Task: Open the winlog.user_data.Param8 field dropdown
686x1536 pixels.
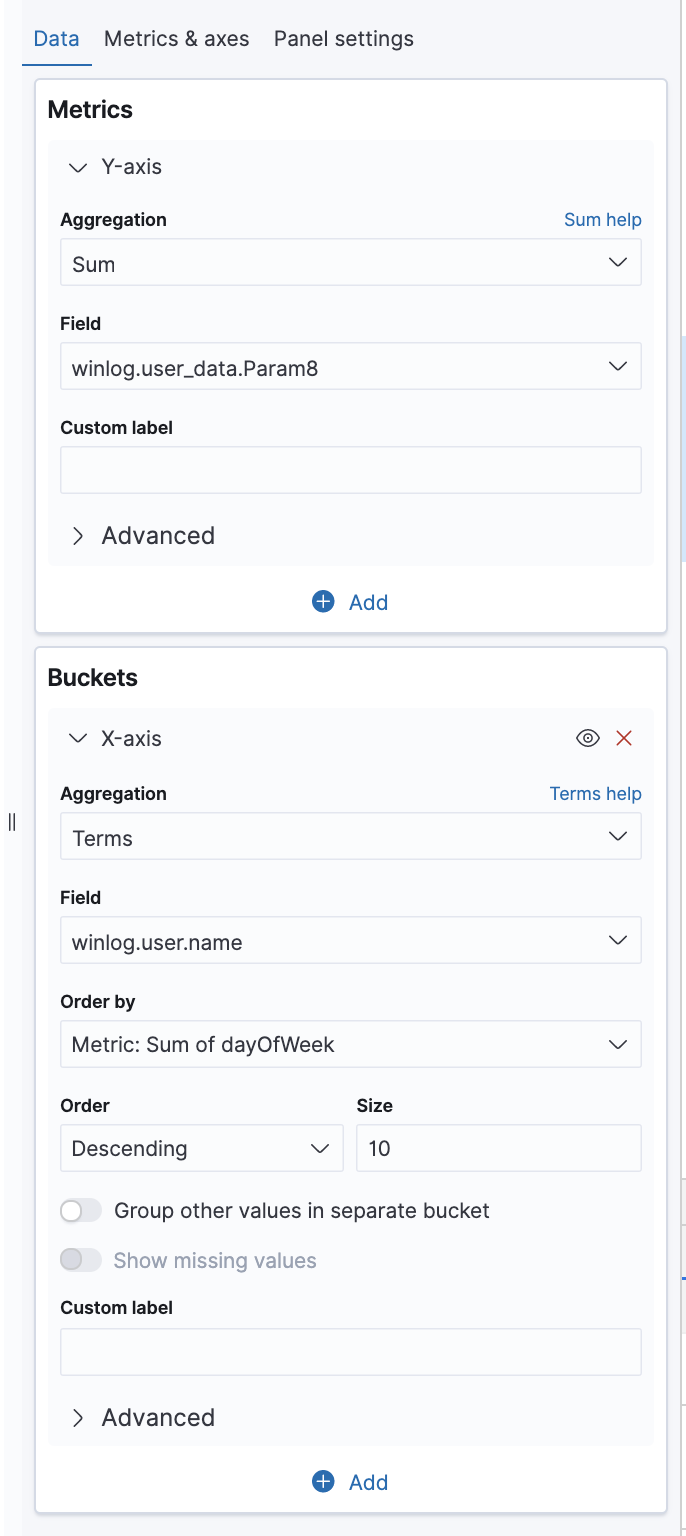Action: [350, 367]
